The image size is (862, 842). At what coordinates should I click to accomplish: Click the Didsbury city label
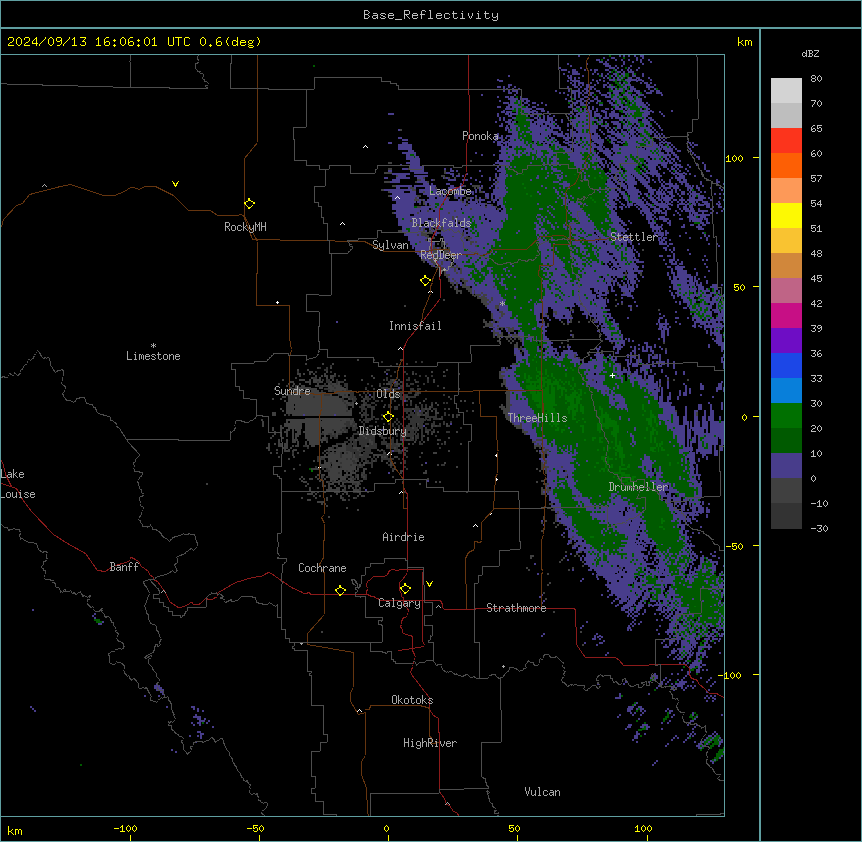[x=382, y=431]
